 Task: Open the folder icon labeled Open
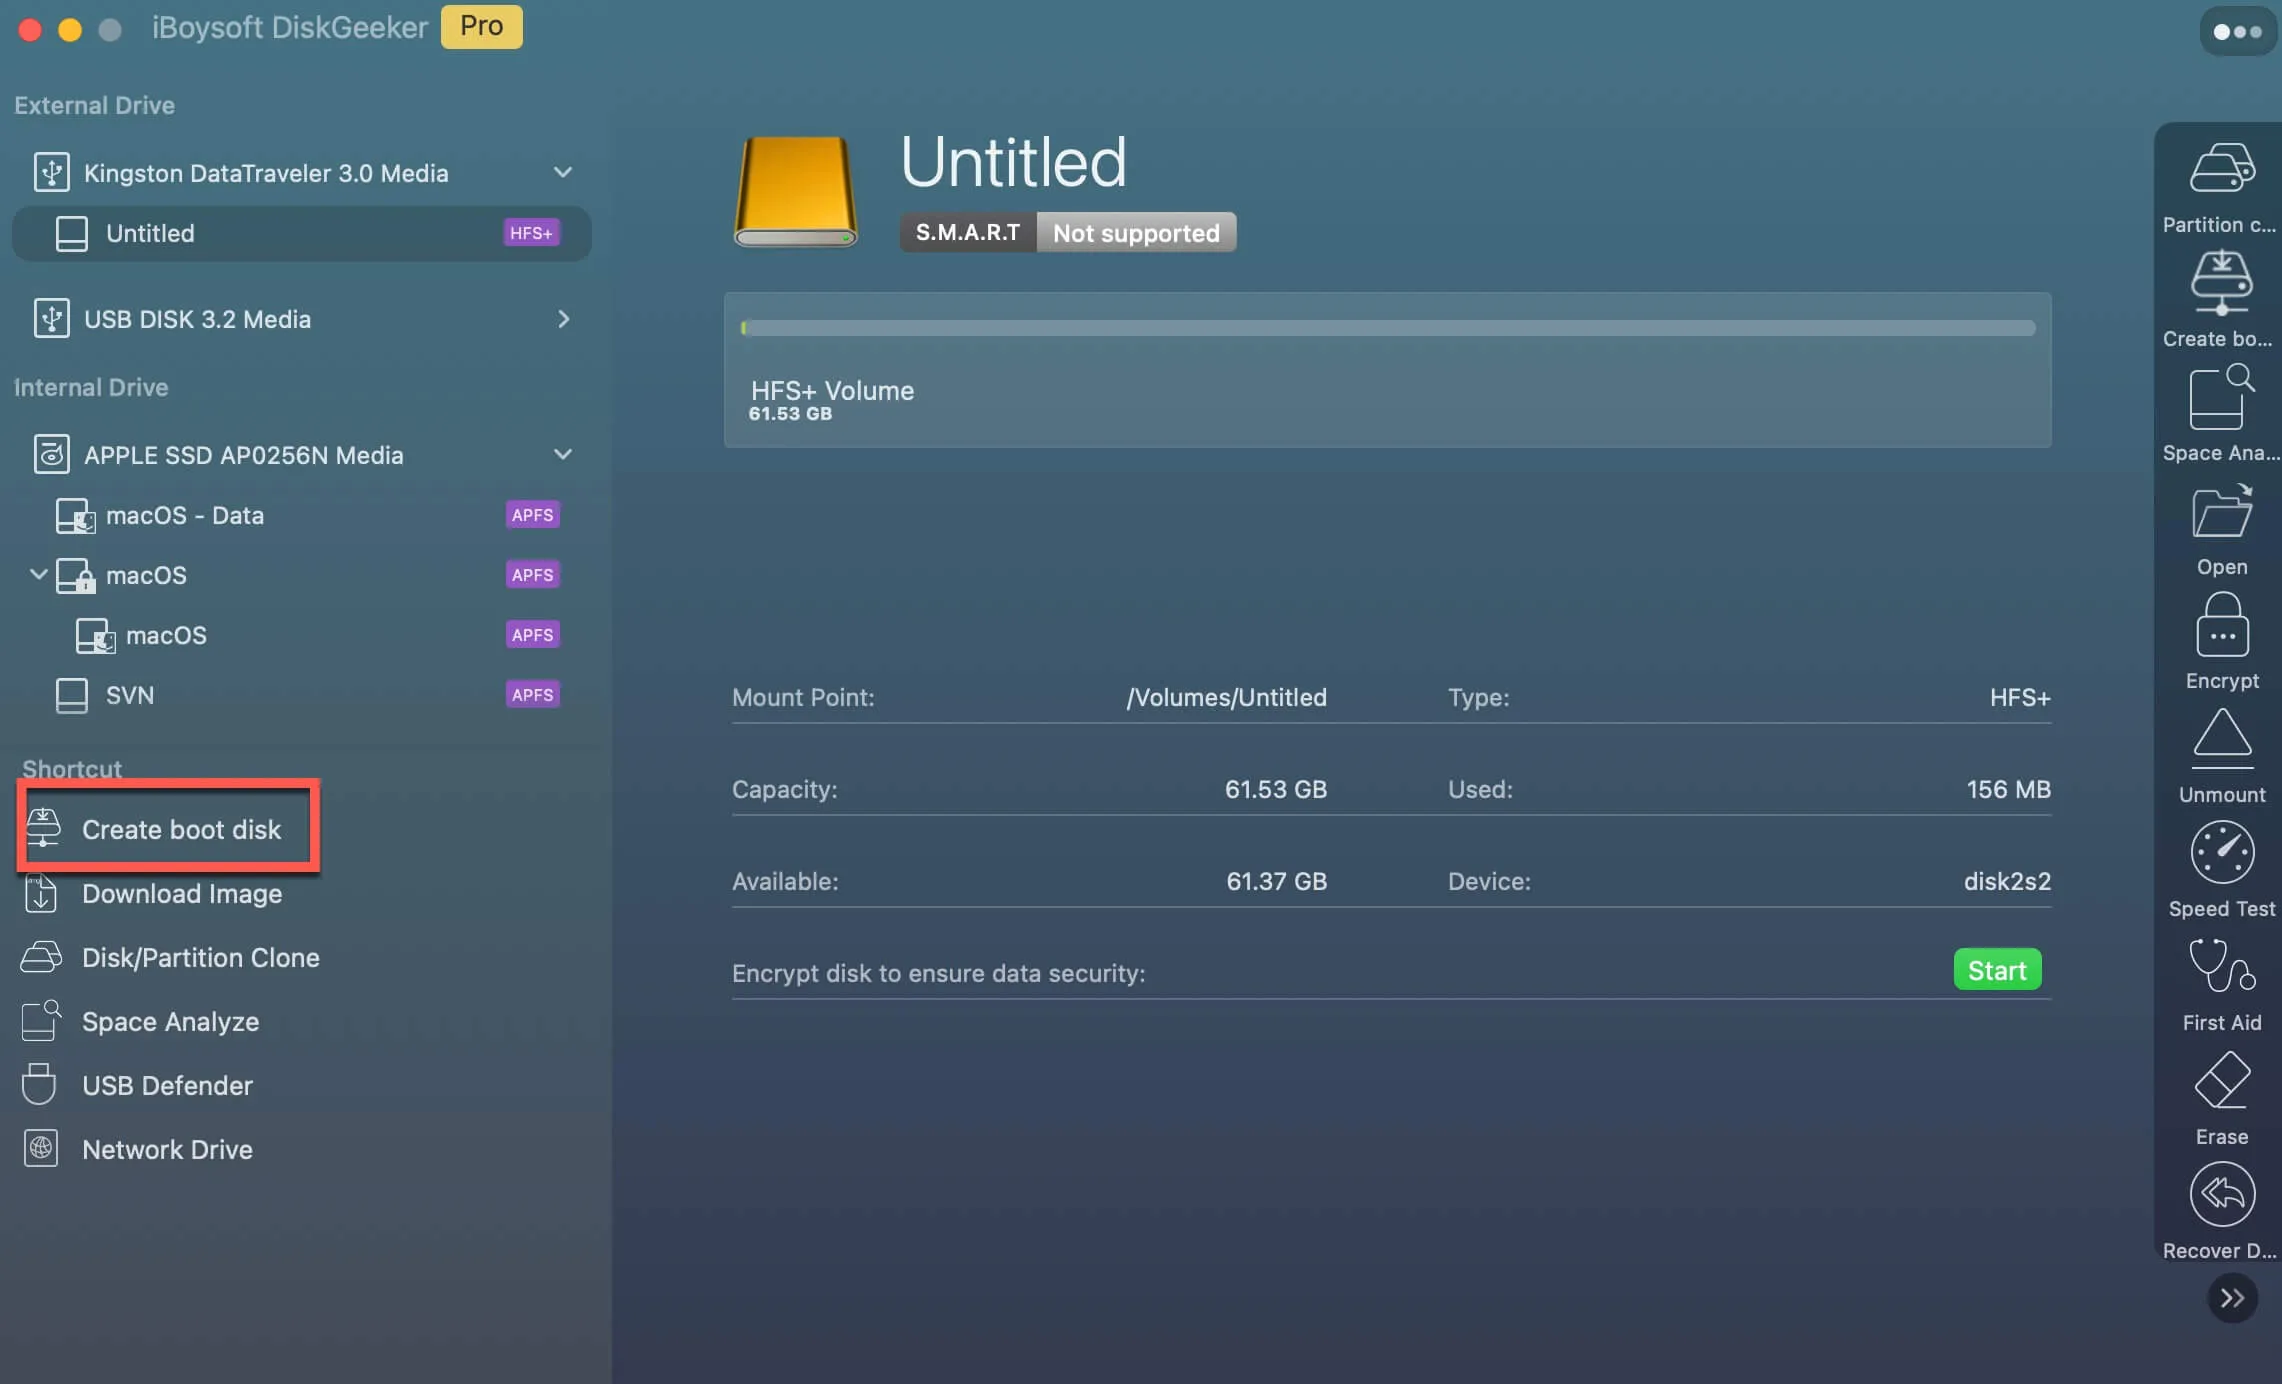coord(2221,512)
